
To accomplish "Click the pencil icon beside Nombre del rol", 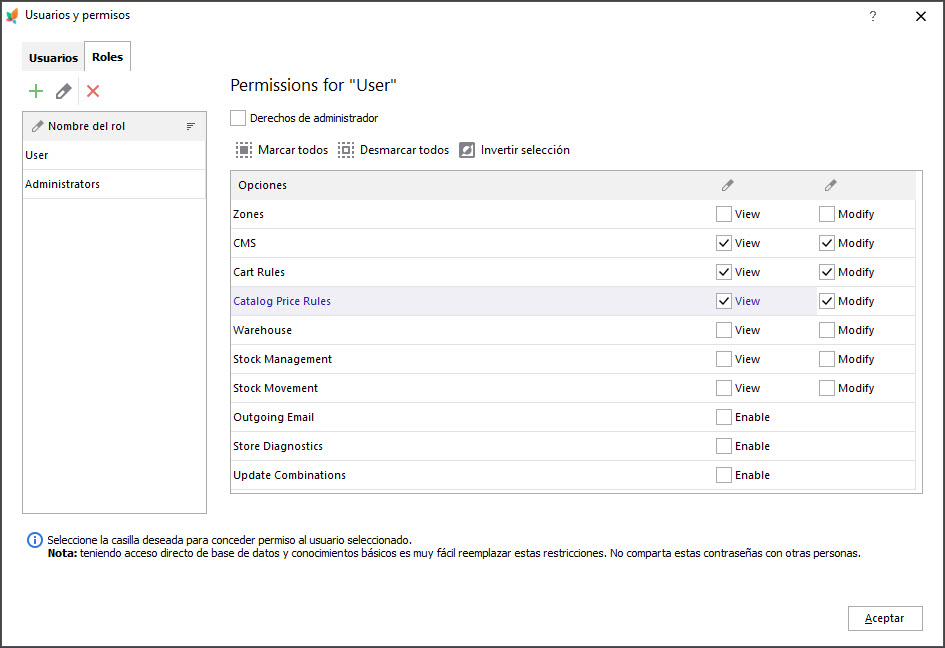I will (37, 126).
